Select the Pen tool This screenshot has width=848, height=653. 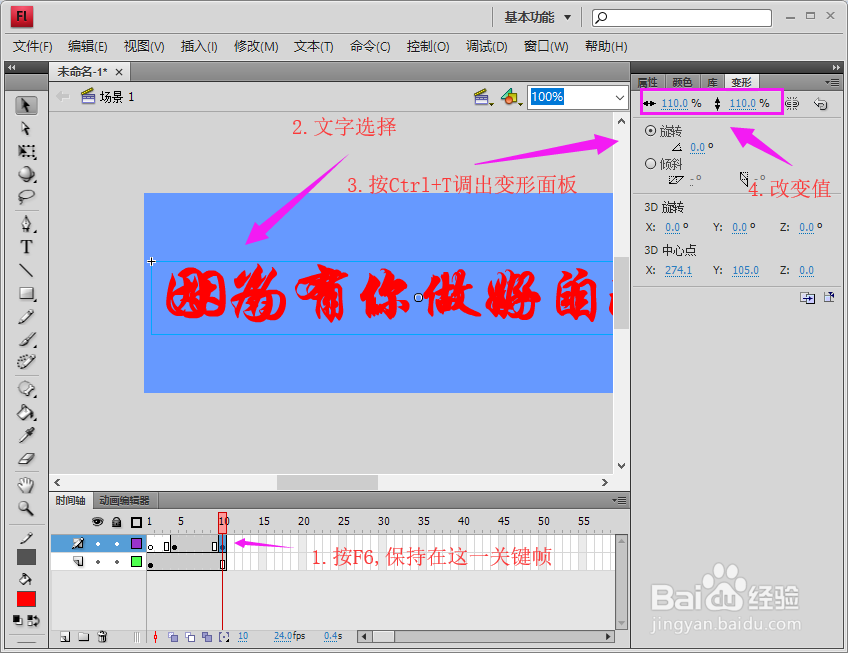coord(26,223)
